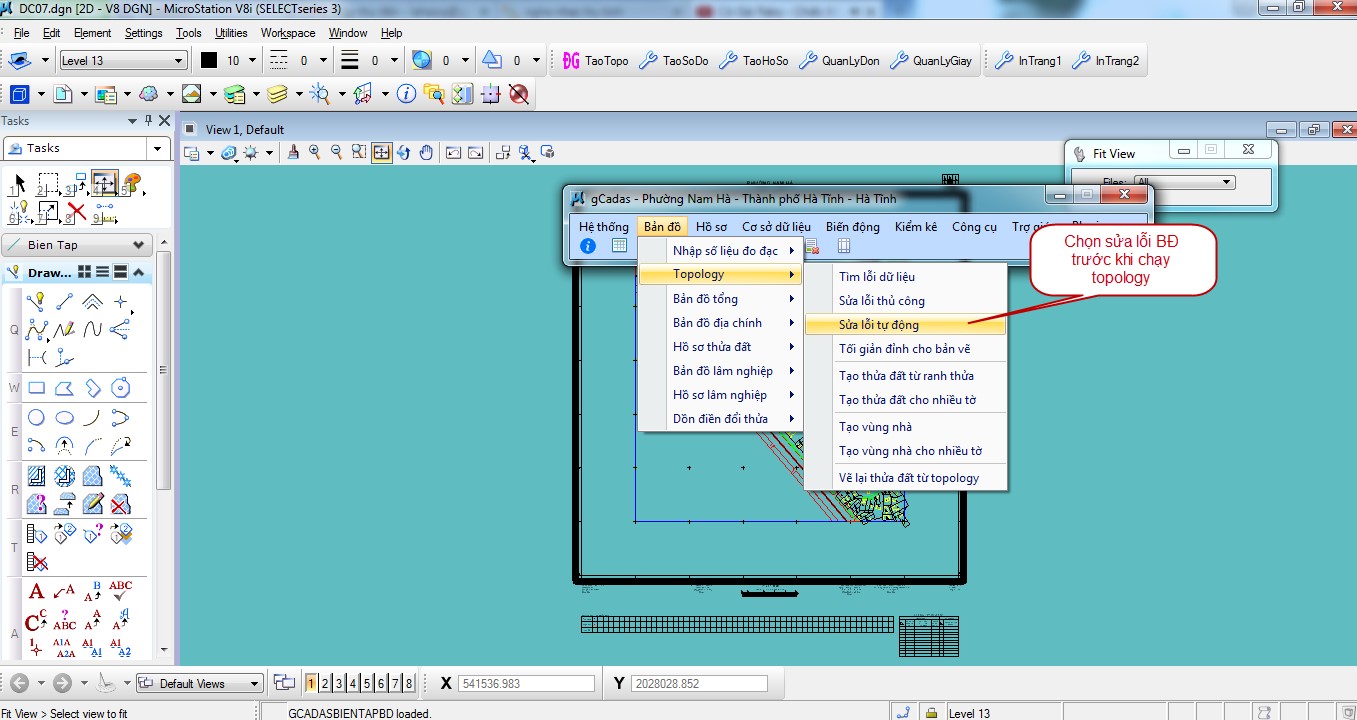
Task: Click the QuanLyDon toolbar button
Action: click(840, 61)
